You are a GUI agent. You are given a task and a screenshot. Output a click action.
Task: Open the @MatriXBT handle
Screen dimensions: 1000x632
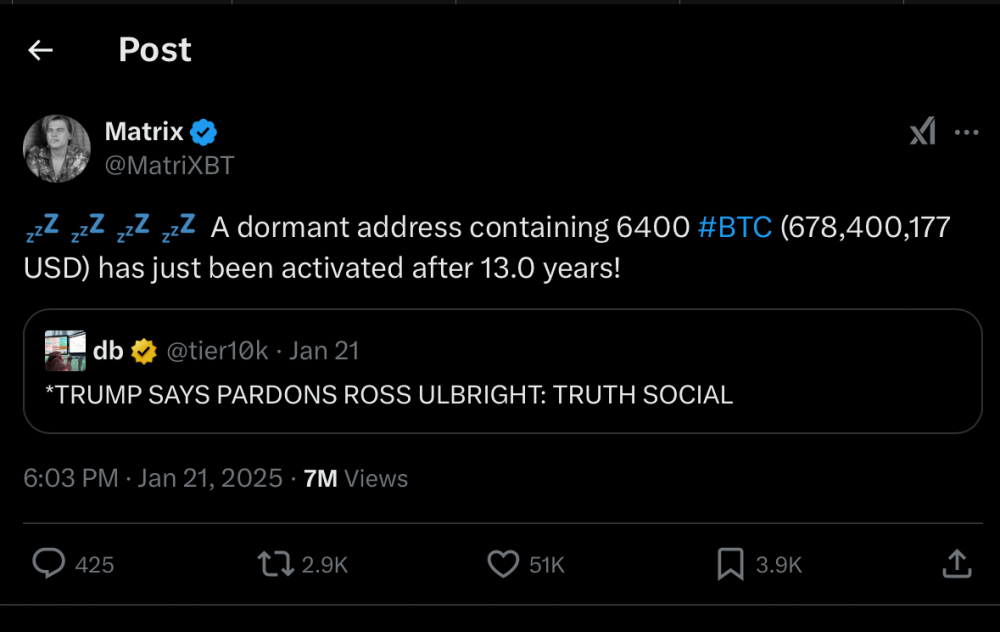[169, 165]
